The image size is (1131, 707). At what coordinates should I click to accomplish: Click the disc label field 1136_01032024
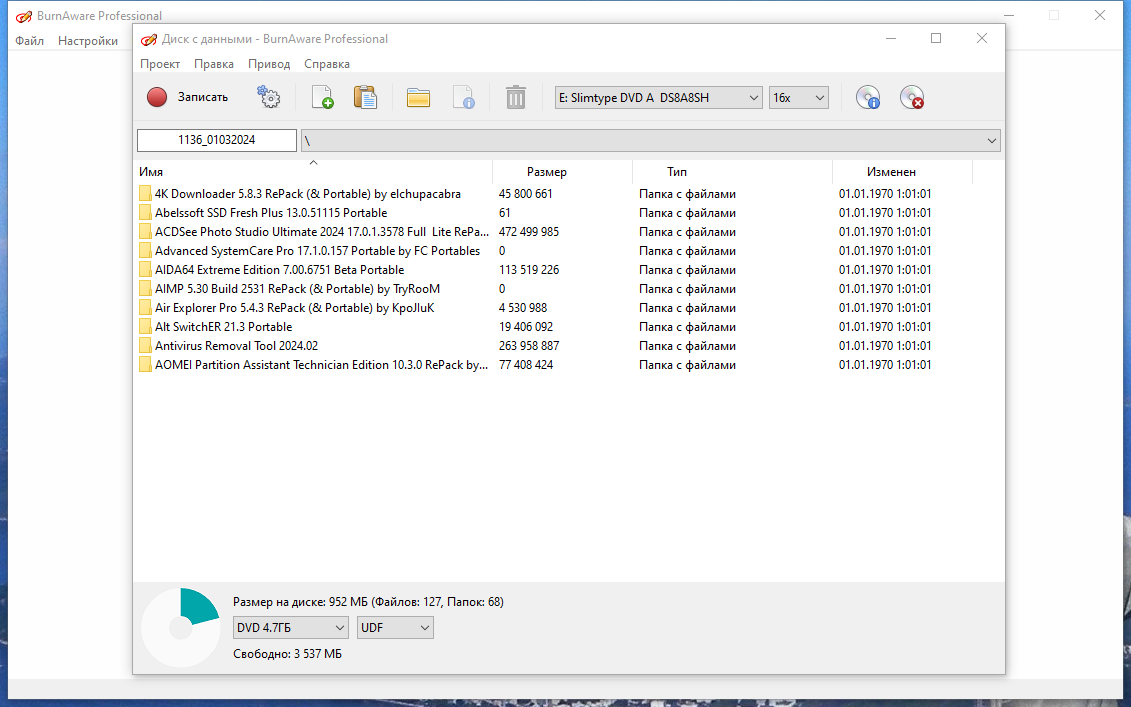click(216, 140)
